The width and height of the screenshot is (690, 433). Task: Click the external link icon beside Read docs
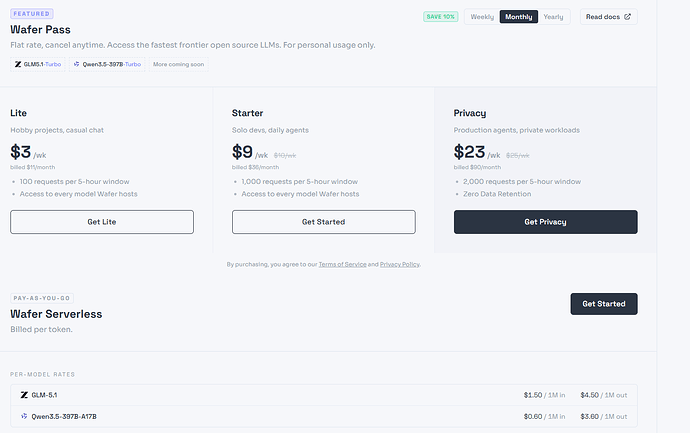[x=627, y=17]
